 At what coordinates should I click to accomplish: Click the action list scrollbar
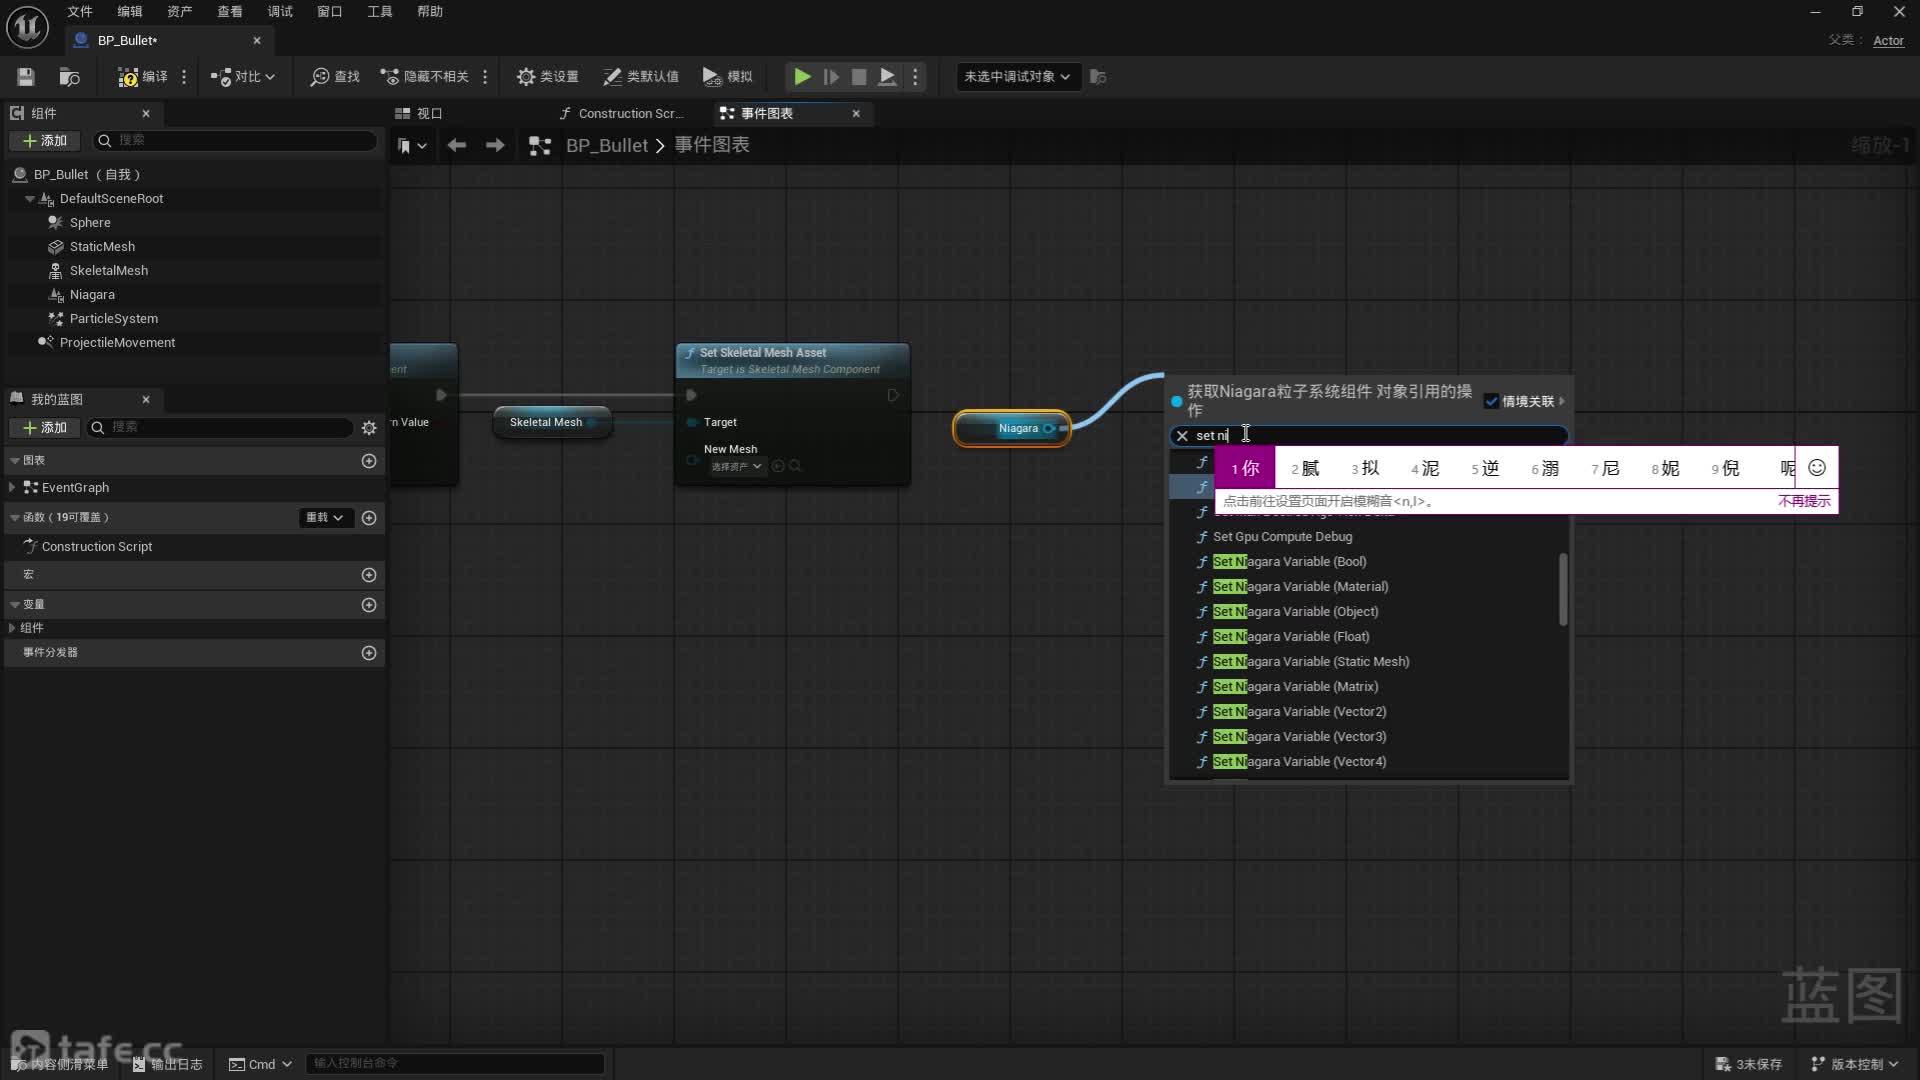pyautogui.click(x=1563, y=590)
